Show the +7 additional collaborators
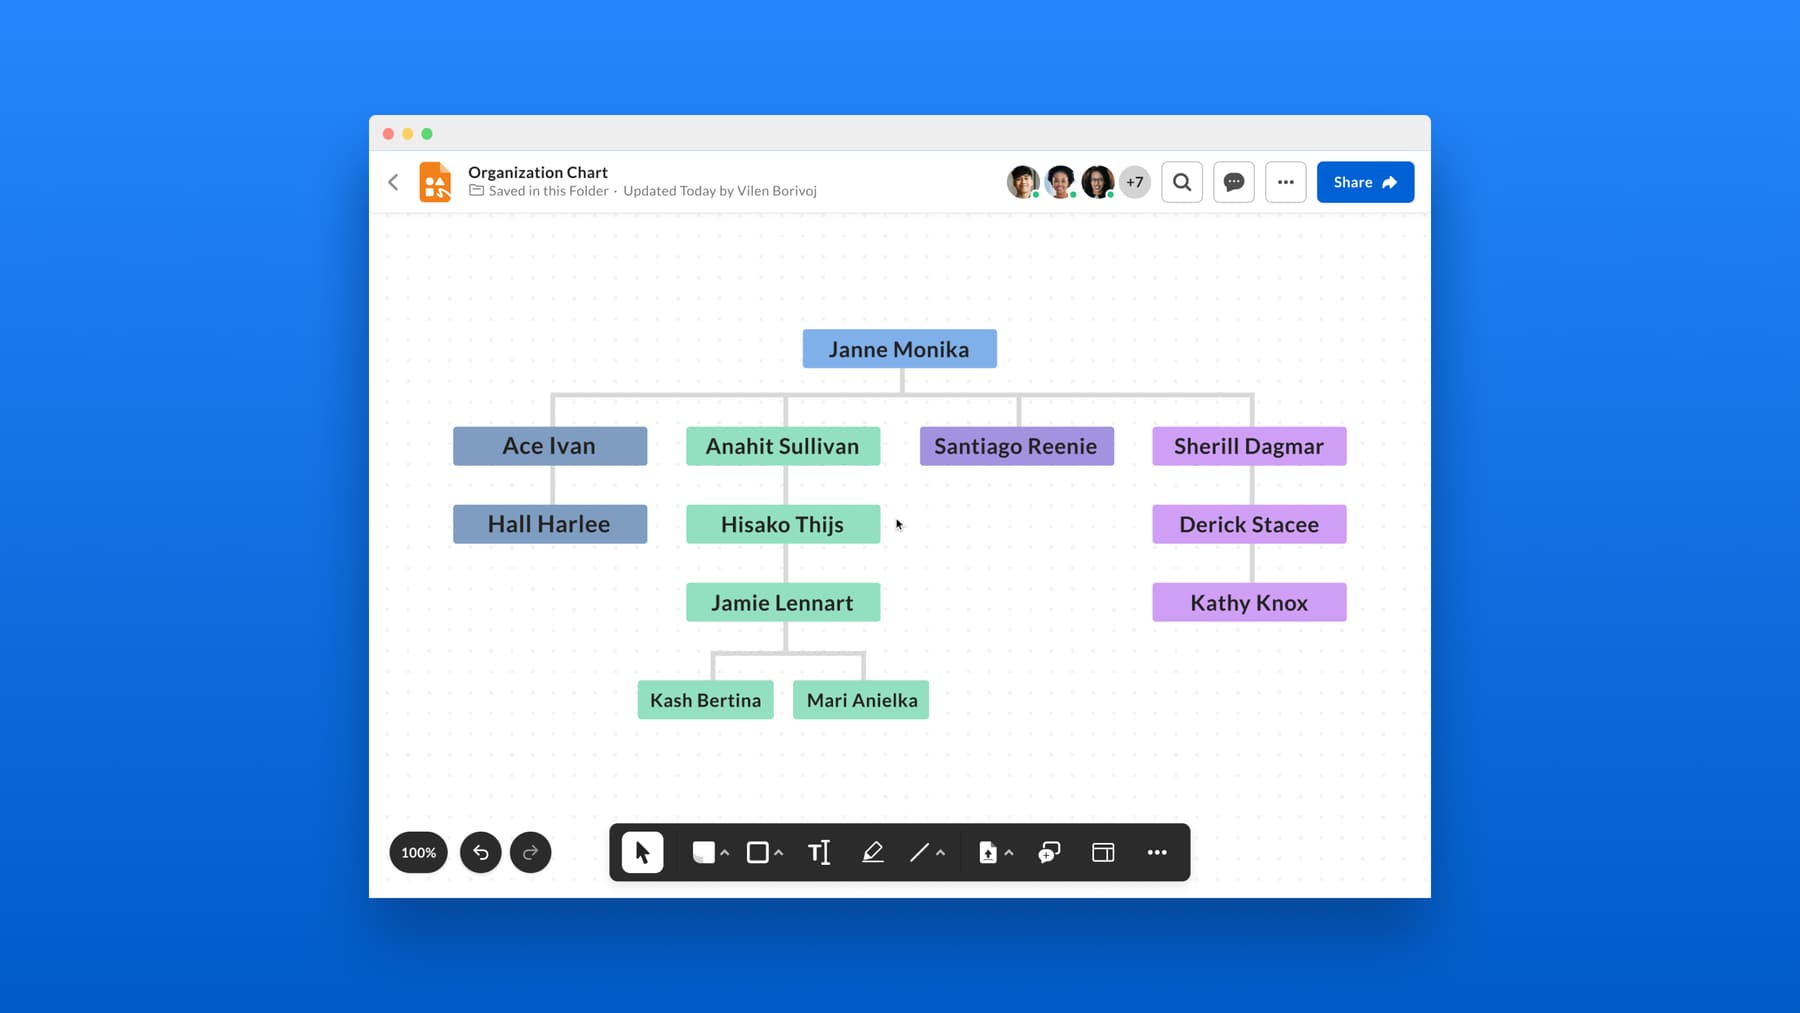The width and height of the screenshot is (1800, 1013). 1134,182
